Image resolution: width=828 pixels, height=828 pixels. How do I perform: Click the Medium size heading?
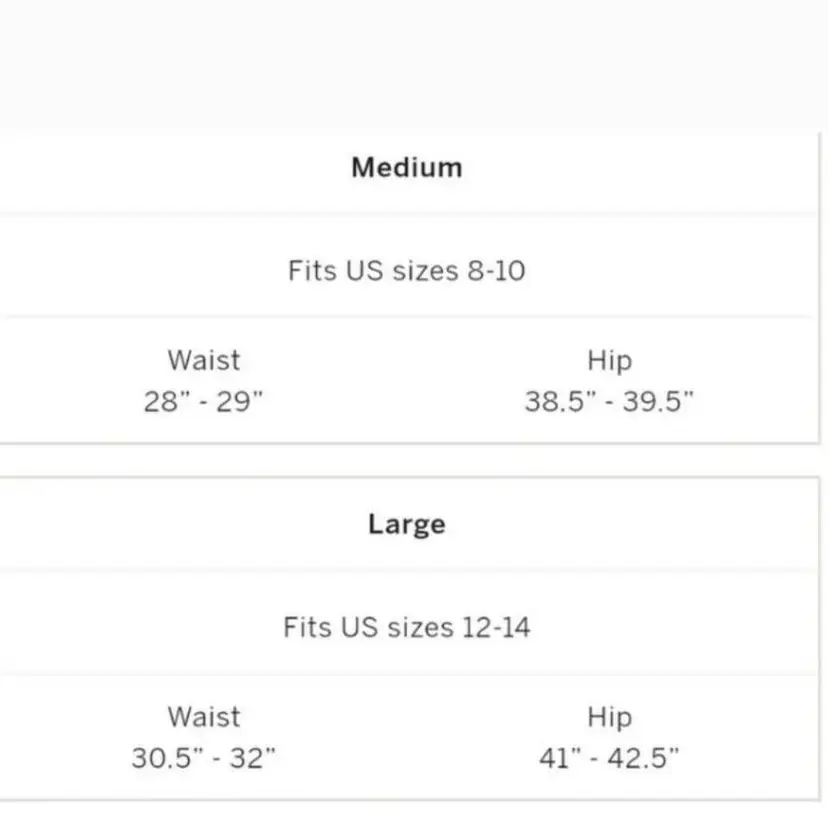click(406, 167)
